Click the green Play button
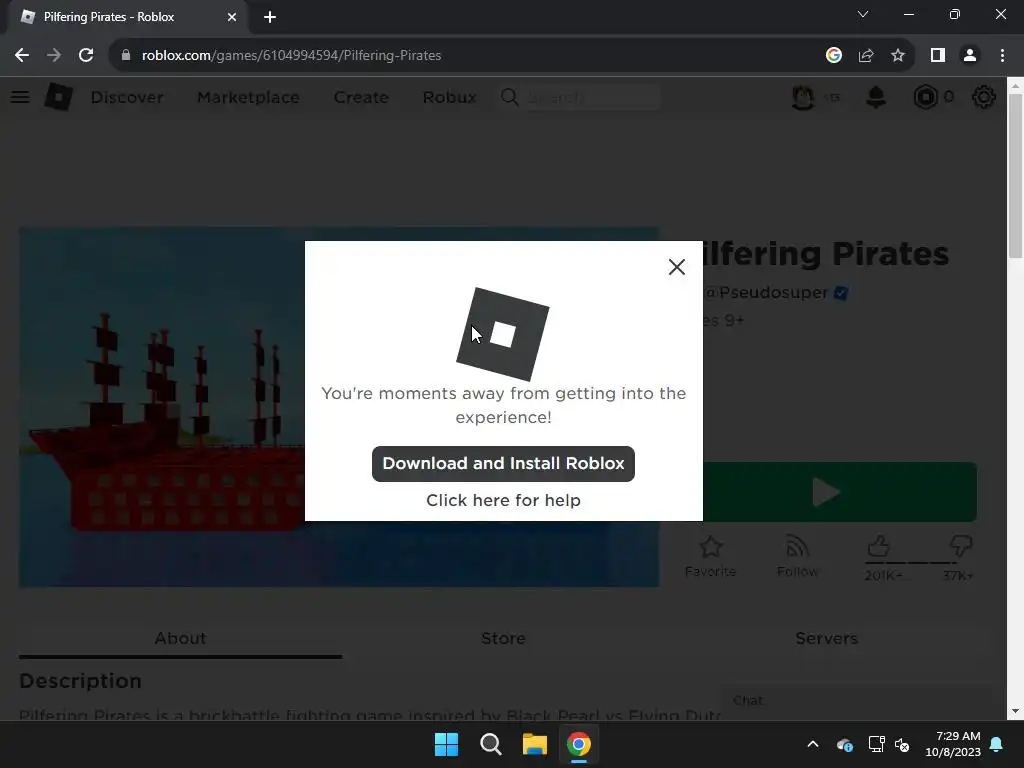This screenshot has width=1024, height=768. (x=840, y=492)
